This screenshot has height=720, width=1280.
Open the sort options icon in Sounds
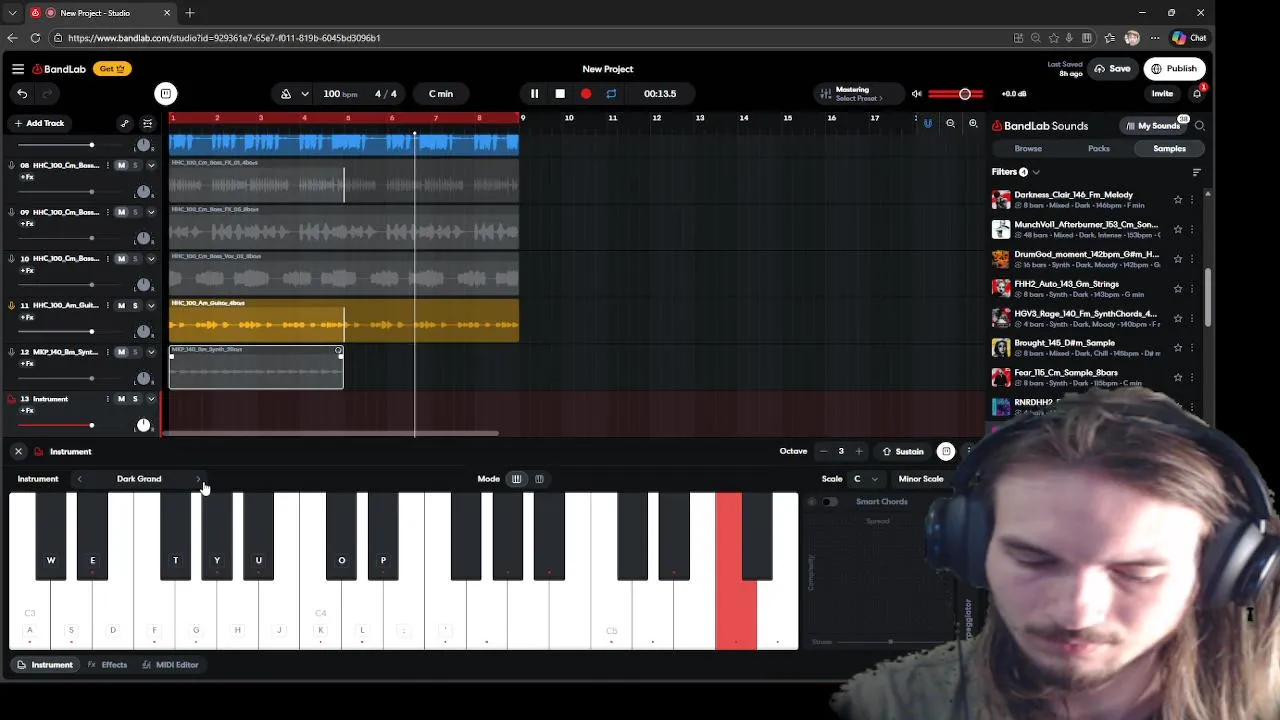(1196, 172)
